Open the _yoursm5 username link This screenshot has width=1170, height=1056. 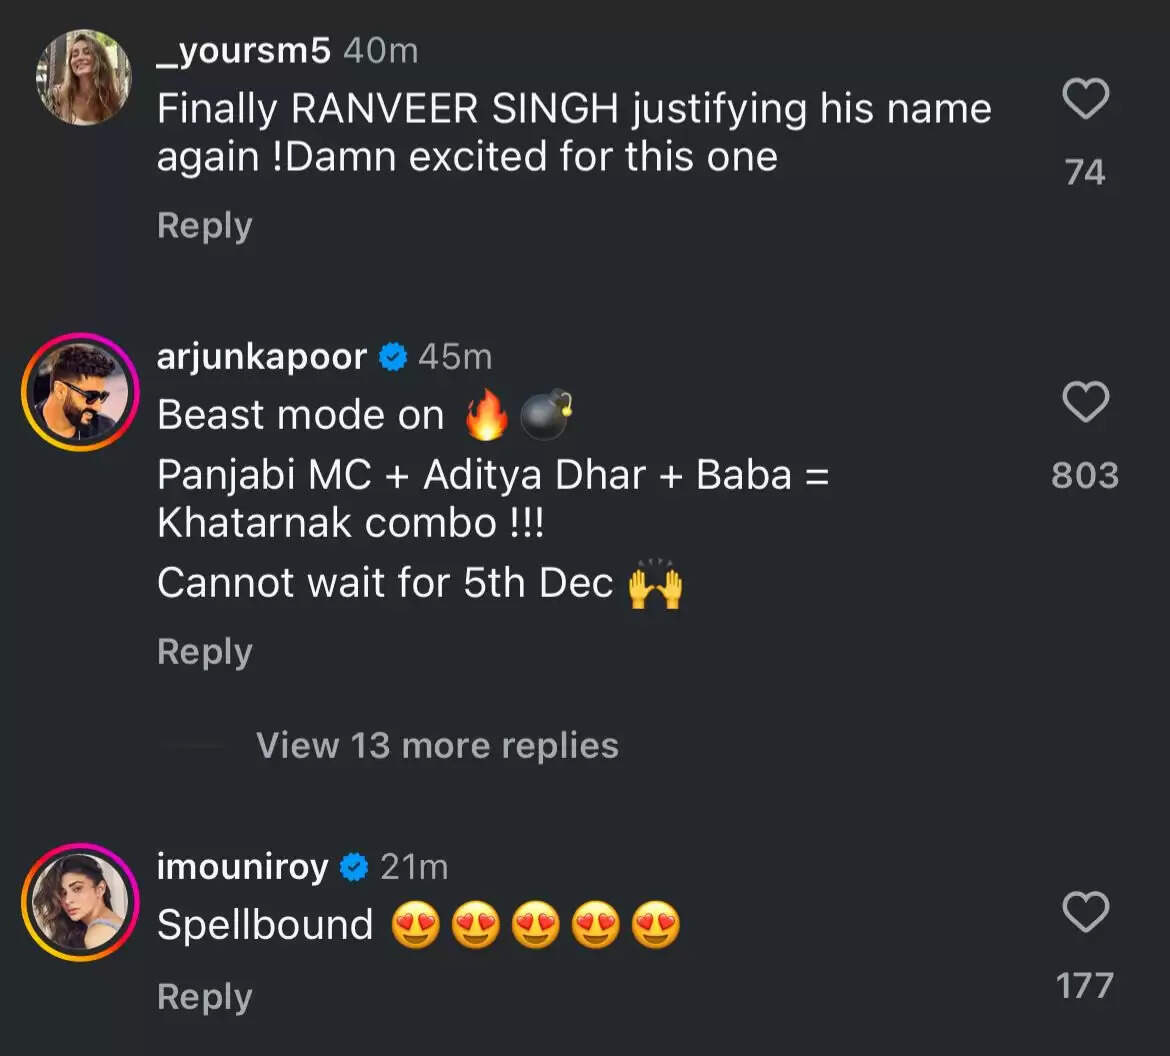tap(243, 51)
